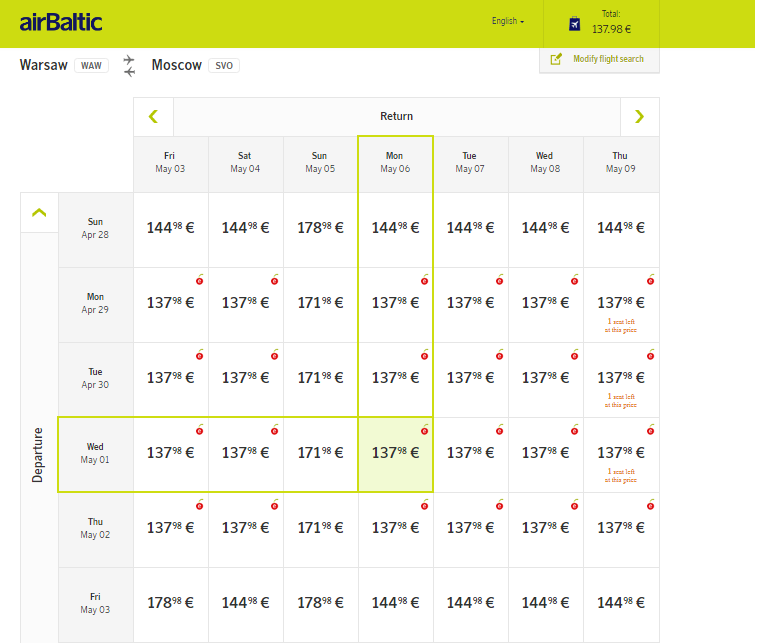Click '1 seat left' note for Apr 30
Image resolution: width=761 pixels, height=643 pixels.
pos(621,400)
